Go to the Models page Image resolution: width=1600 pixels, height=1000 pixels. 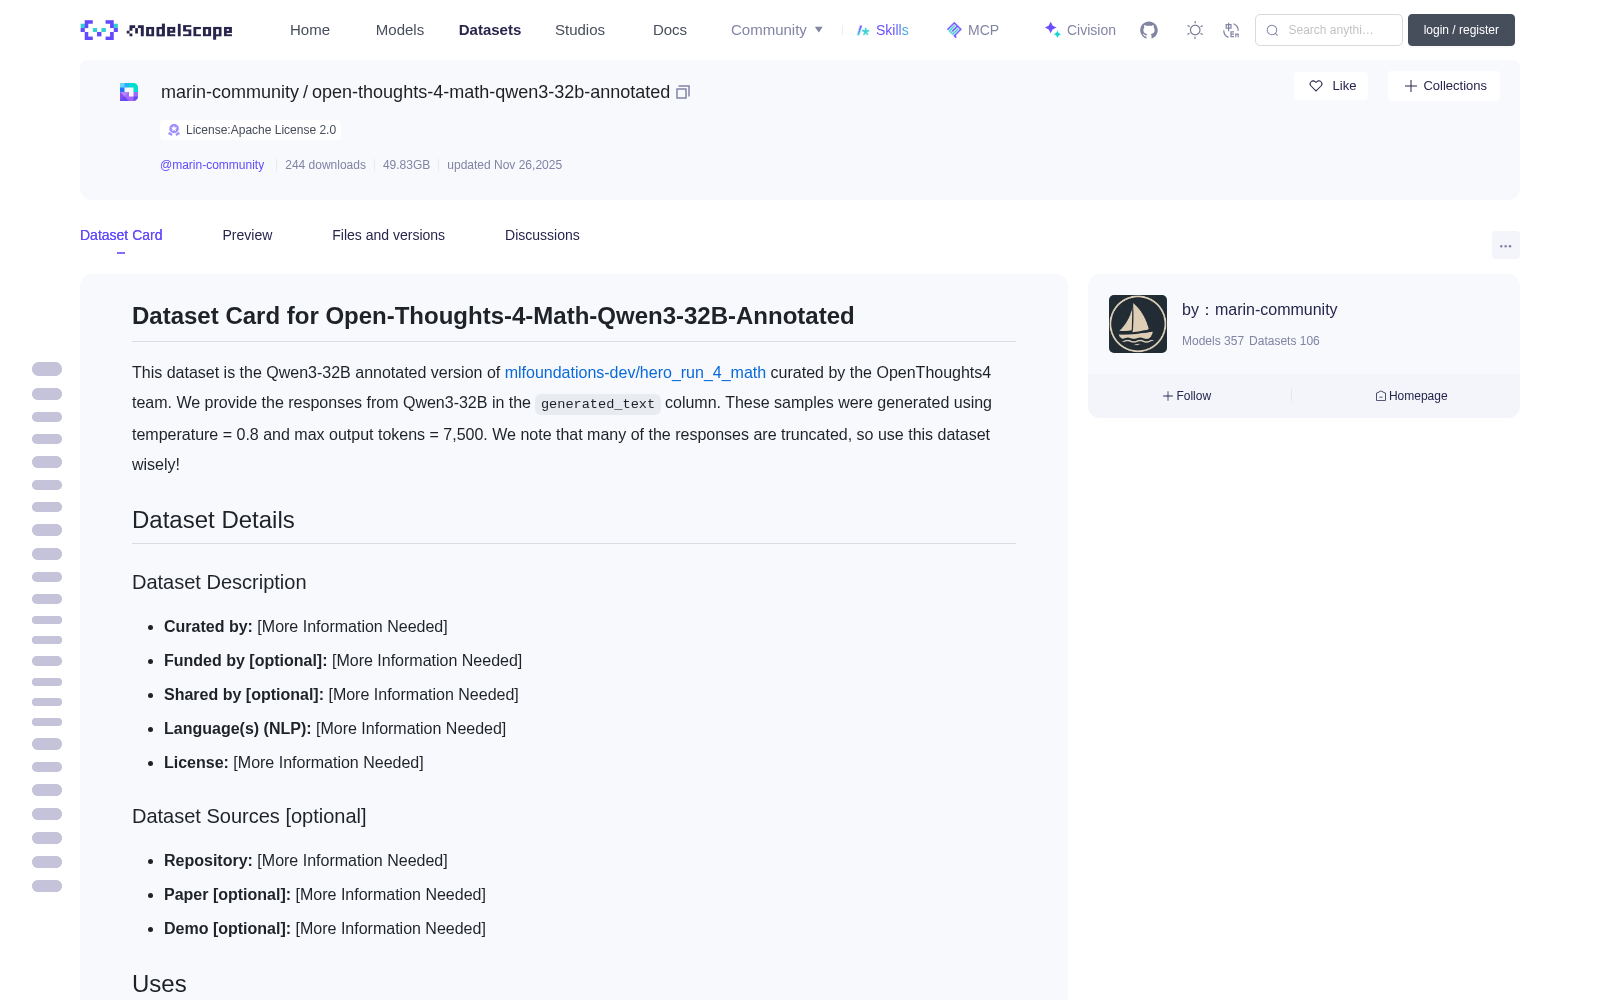(x=400, y=30)
